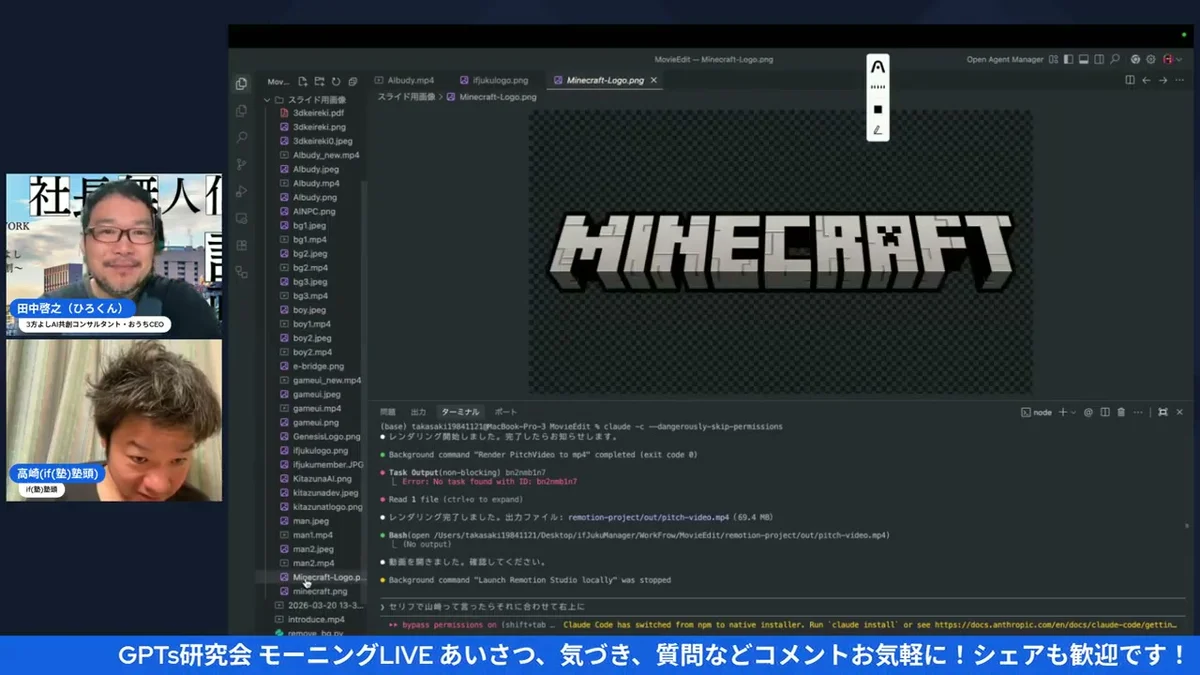Image resolution: width=1200 pixels, height=675 pixels.
Task: Open the node terminal profile dropdown
Action: 1072,412
